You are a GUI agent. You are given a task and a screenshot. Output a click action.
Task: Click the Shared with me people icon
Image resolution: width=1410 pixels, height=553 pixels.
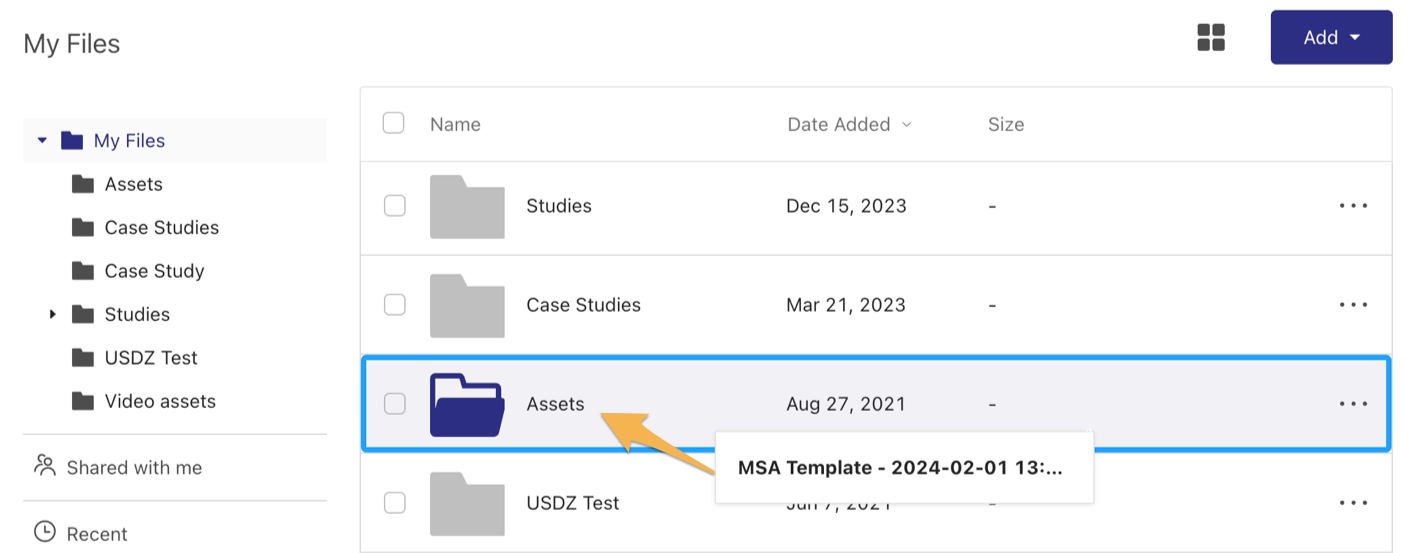[45, 465]
